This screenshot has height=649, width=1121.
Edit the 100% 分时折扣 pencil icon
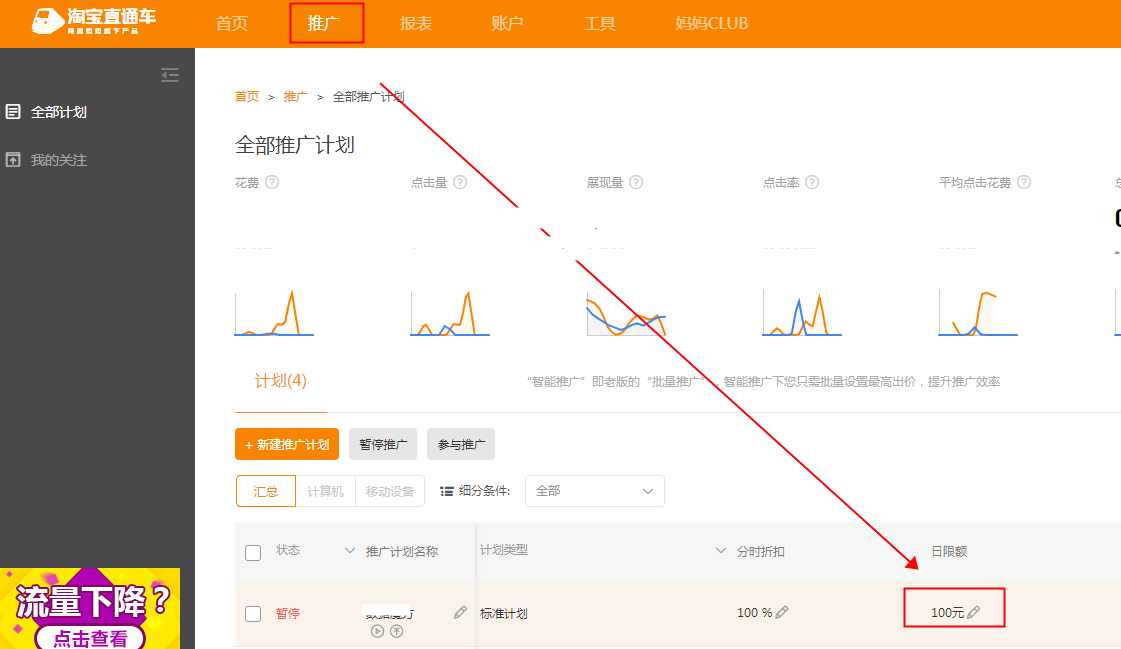pyautogui.click(x=782, y=613)
